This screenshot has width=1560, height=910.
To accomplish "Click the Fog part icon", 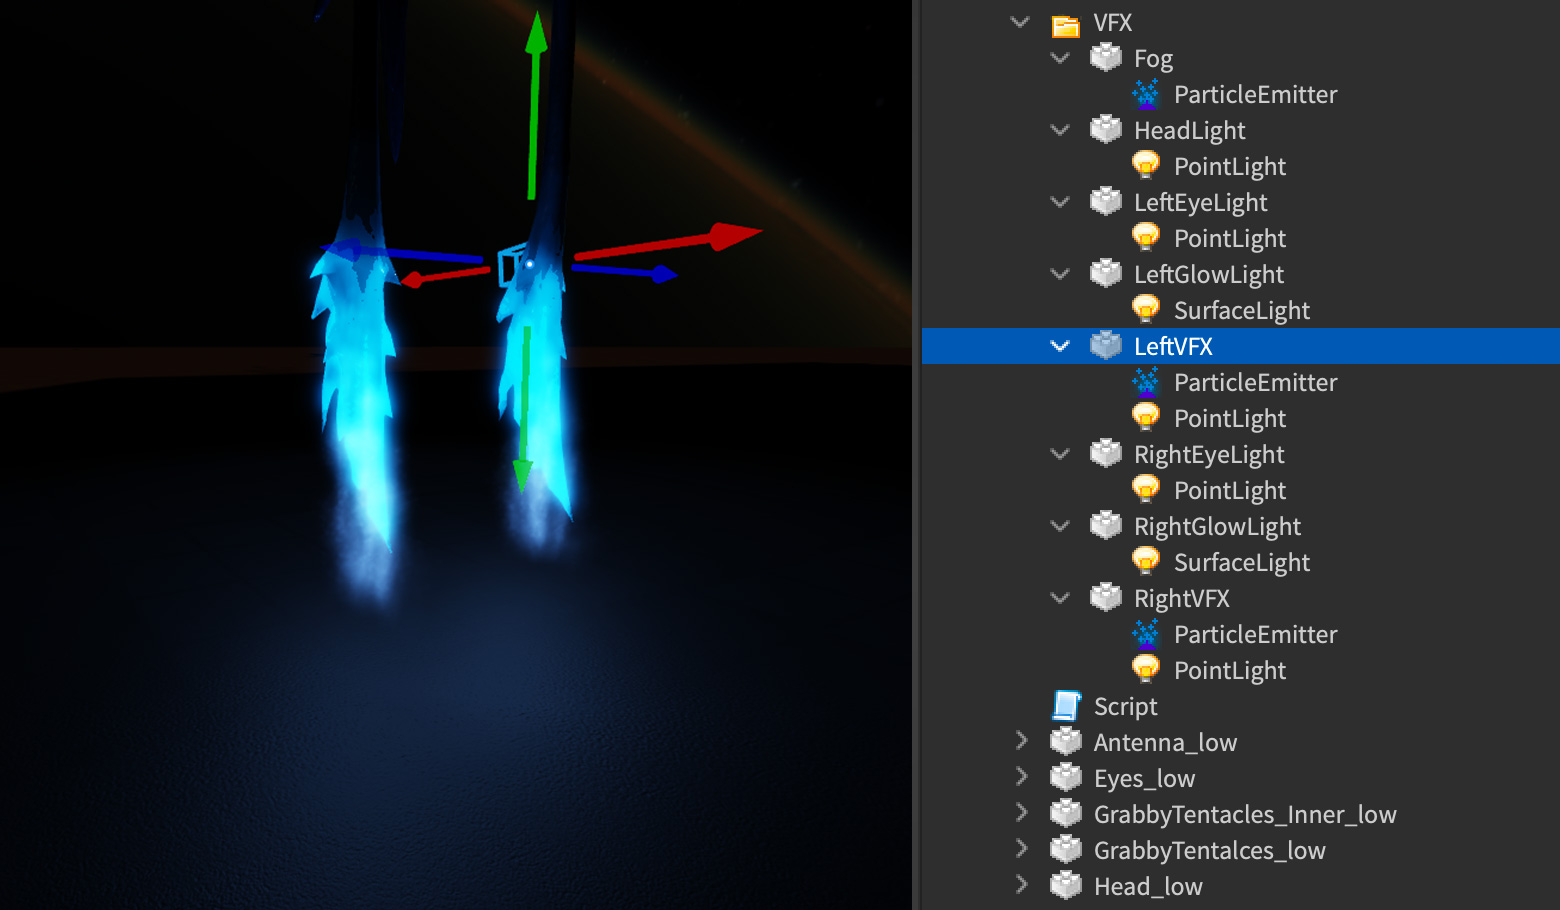I will coord(1106,57).
